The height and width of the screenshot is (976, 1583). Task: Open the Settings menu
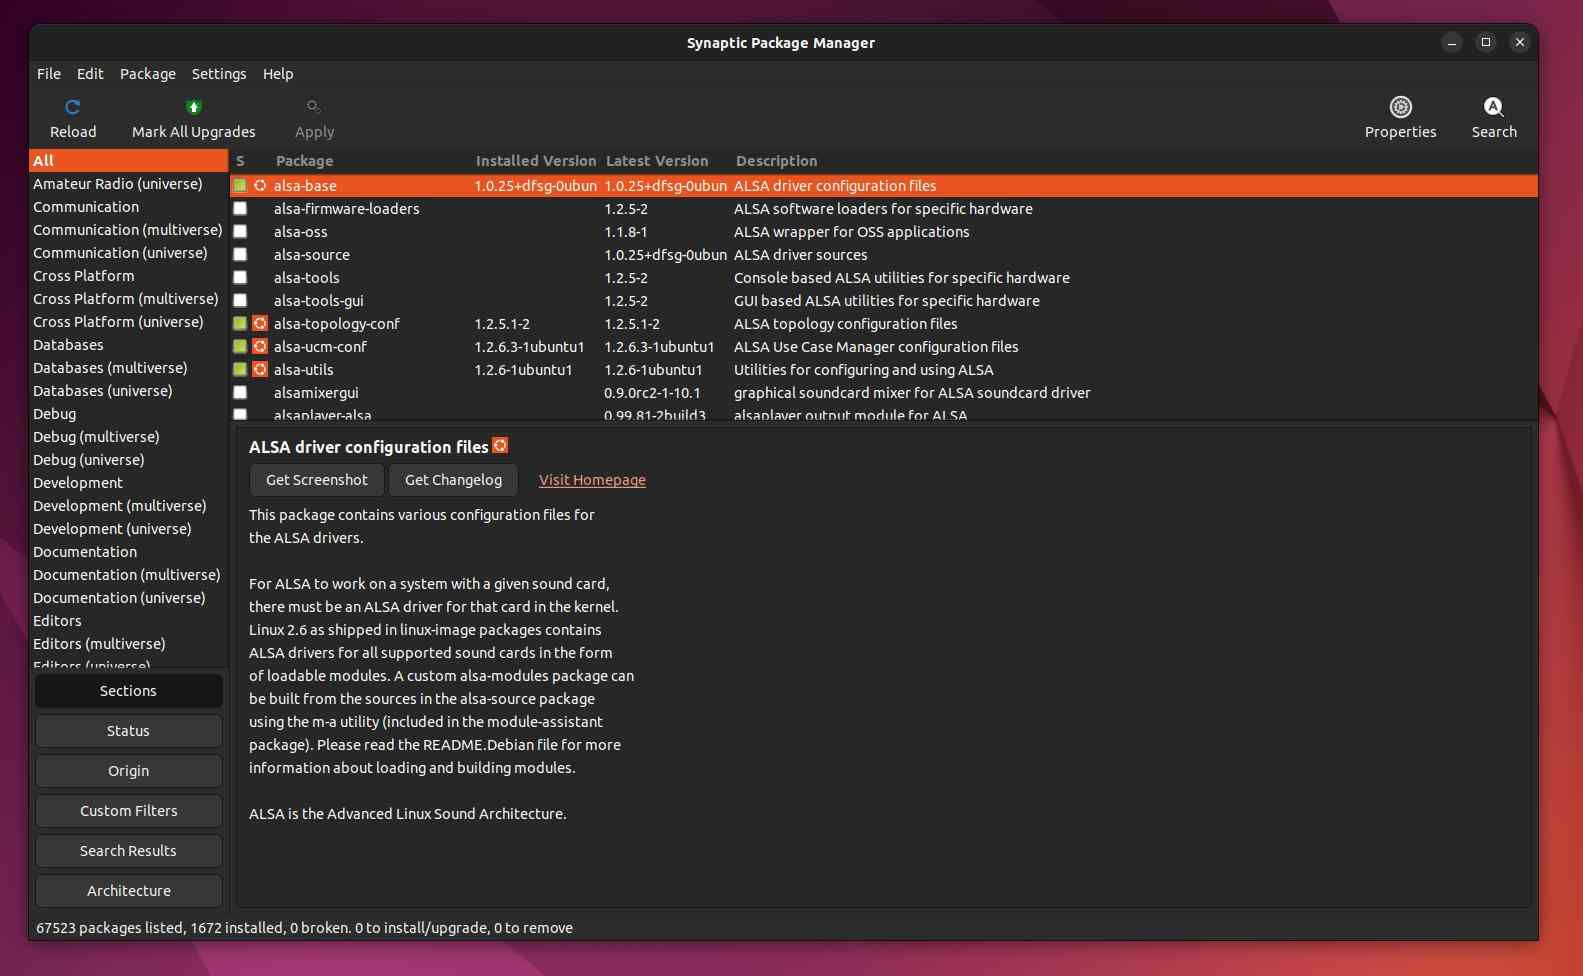[219, 74]
